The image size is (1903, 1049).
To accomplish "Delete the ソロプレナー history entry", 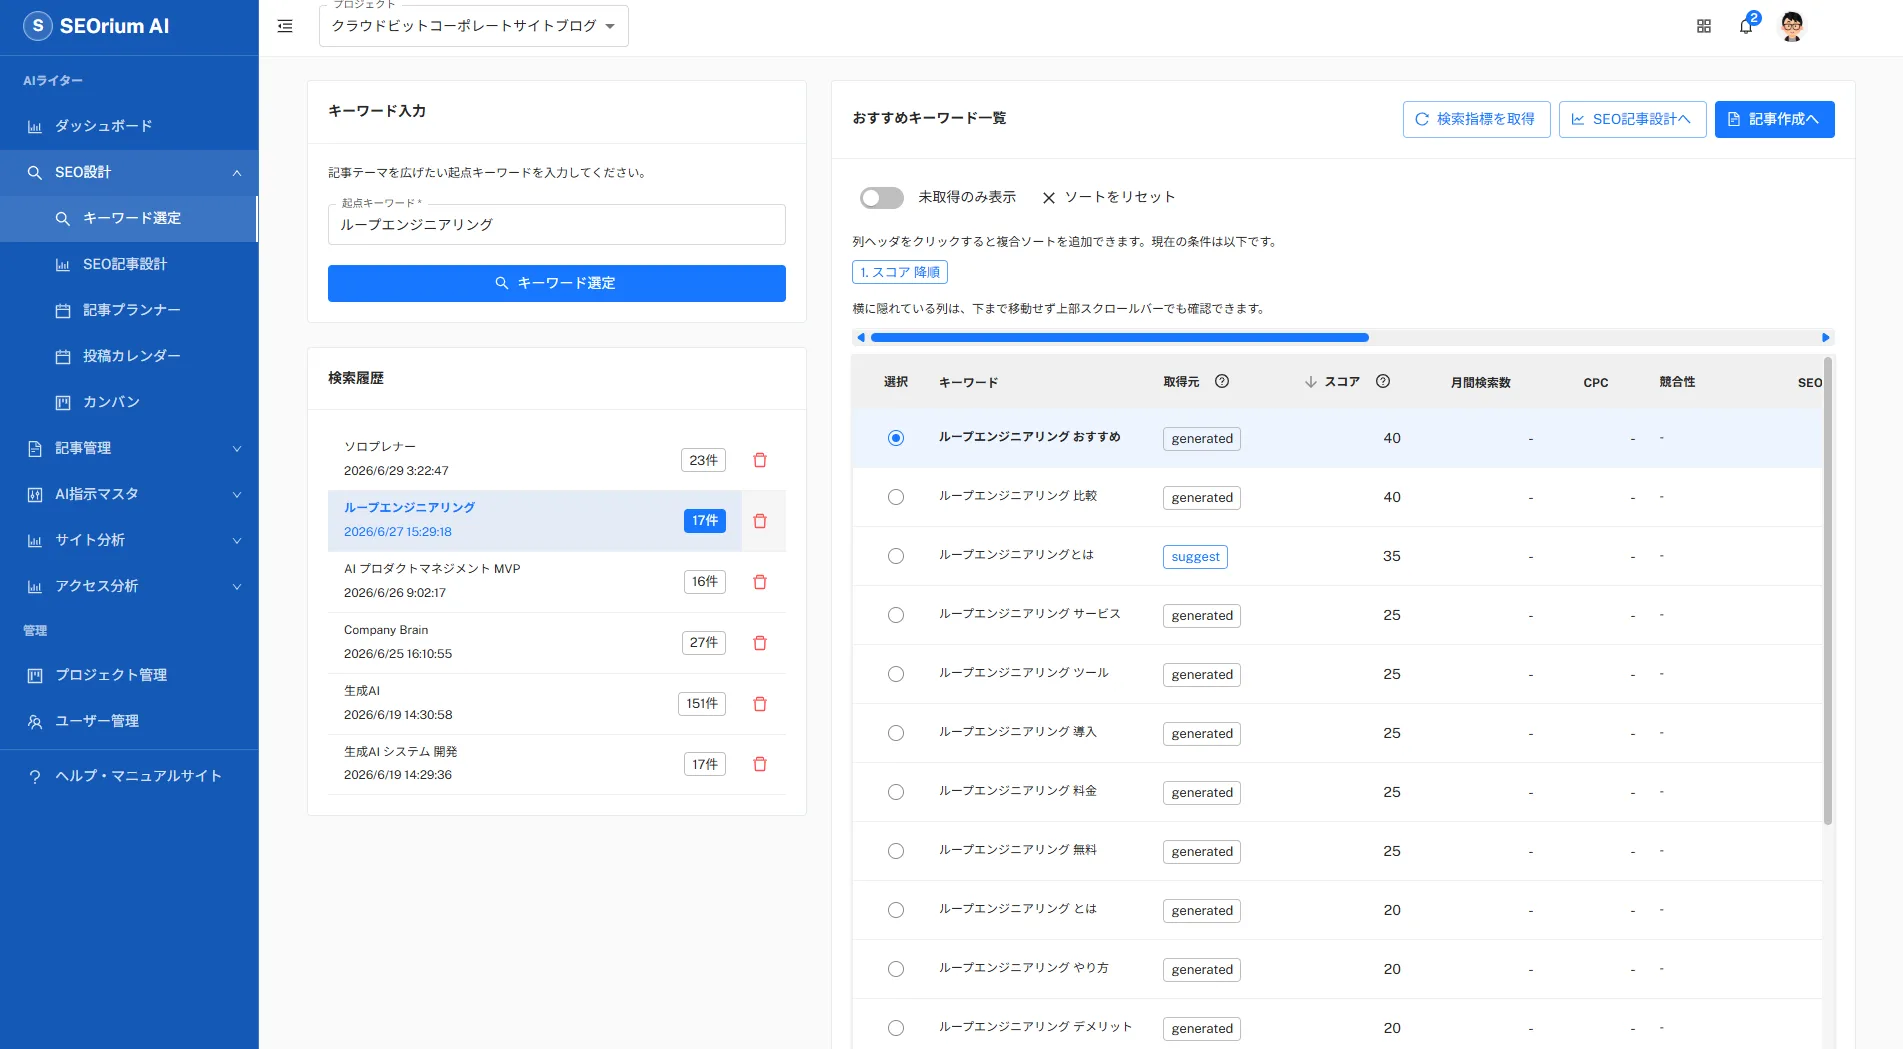I will 760,460.
